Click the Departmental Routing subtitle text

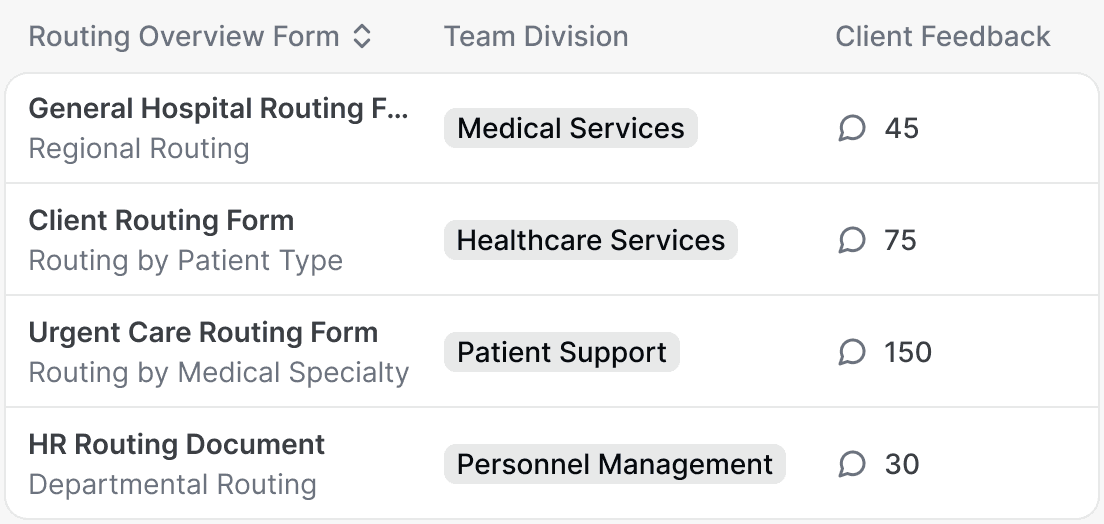(172, 485)
